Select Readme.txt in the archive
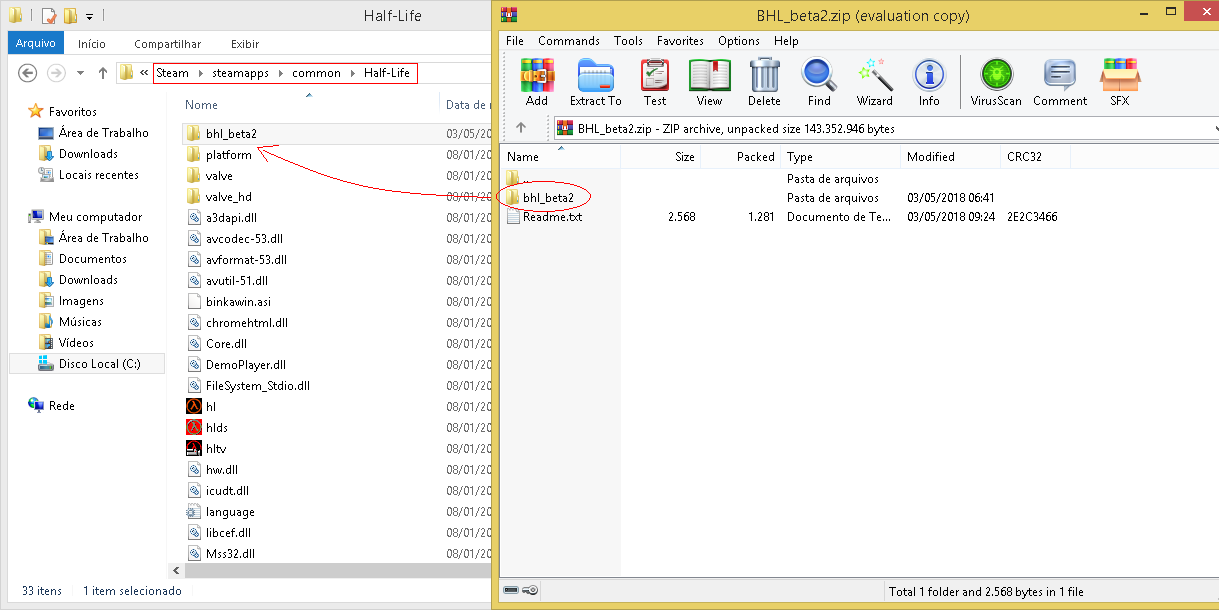1219x610 pixels. coord(544,217)
